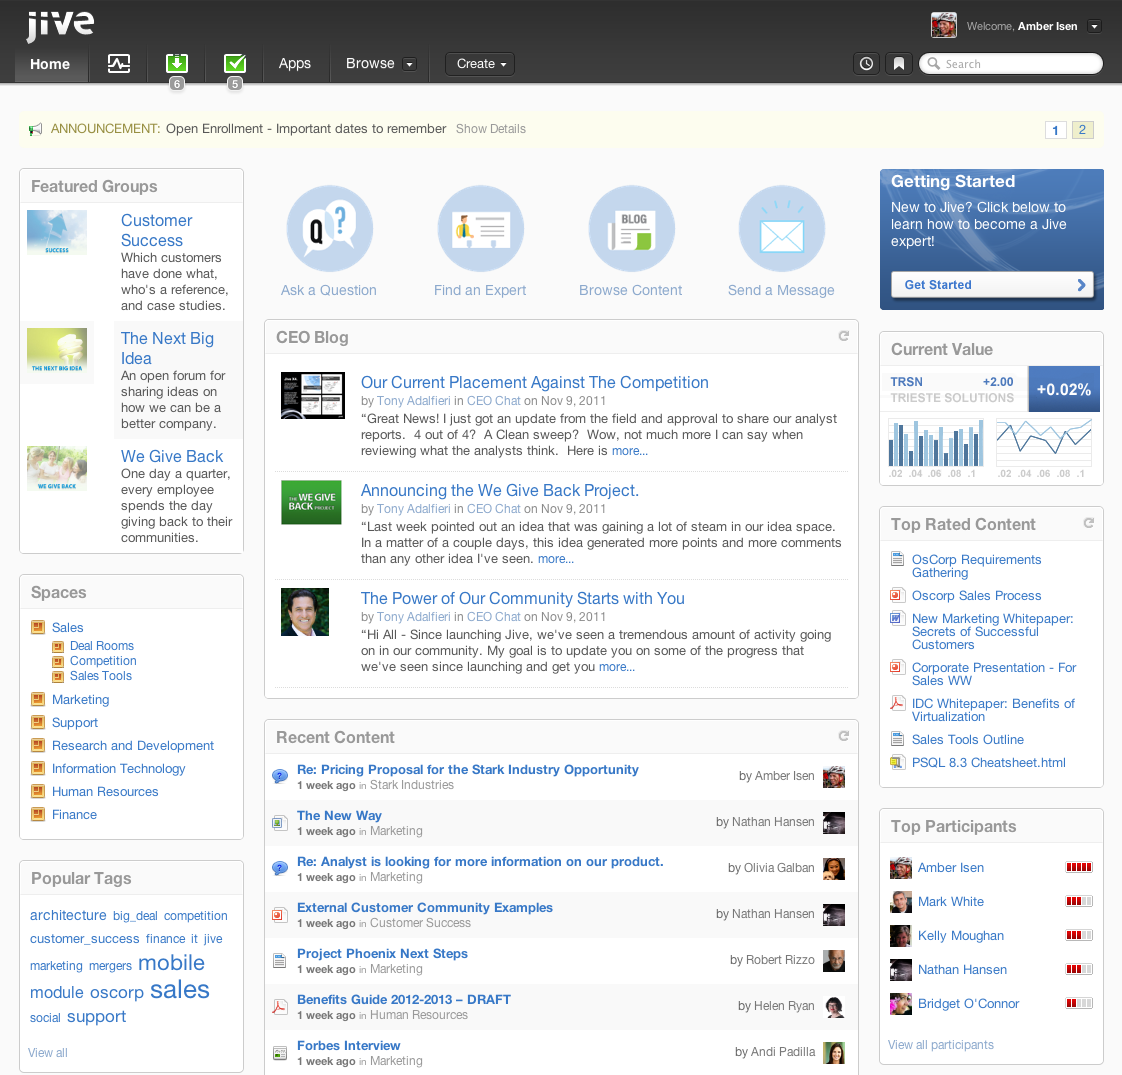
Task: Open Current Placement blog post thumbnail
Action: point(313,395)
